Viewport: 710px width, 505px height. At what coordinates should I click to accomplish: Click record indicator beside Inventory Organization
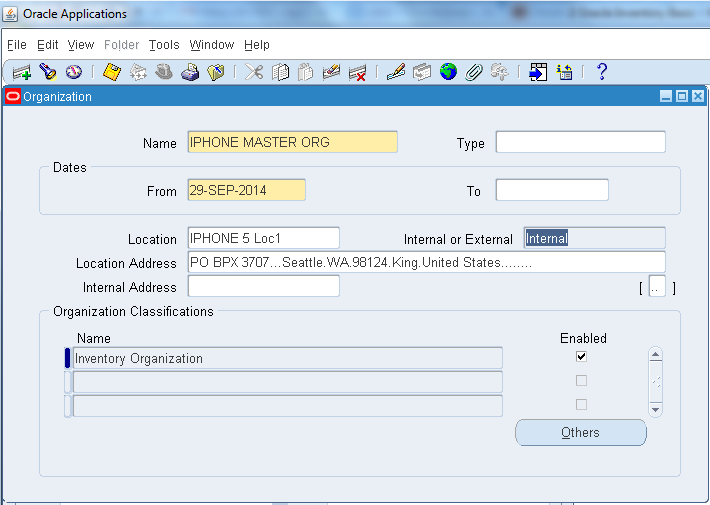(x=68, y=358)
